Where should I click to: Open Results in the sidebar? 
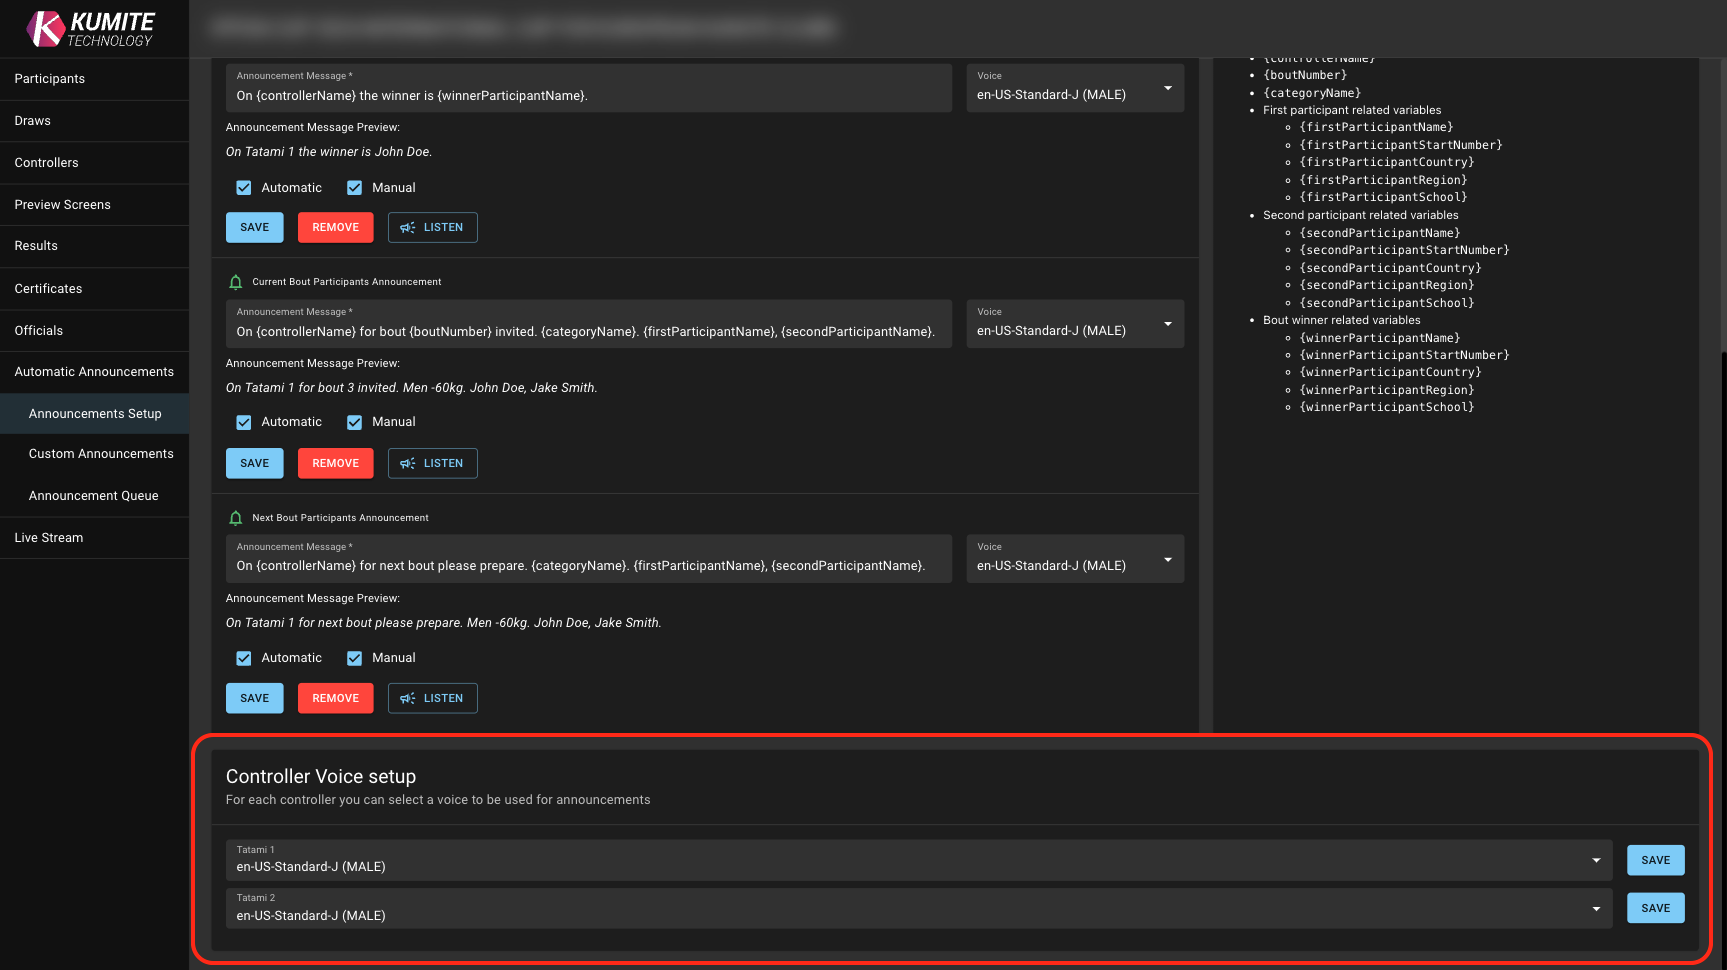click(x=94, y=246)
